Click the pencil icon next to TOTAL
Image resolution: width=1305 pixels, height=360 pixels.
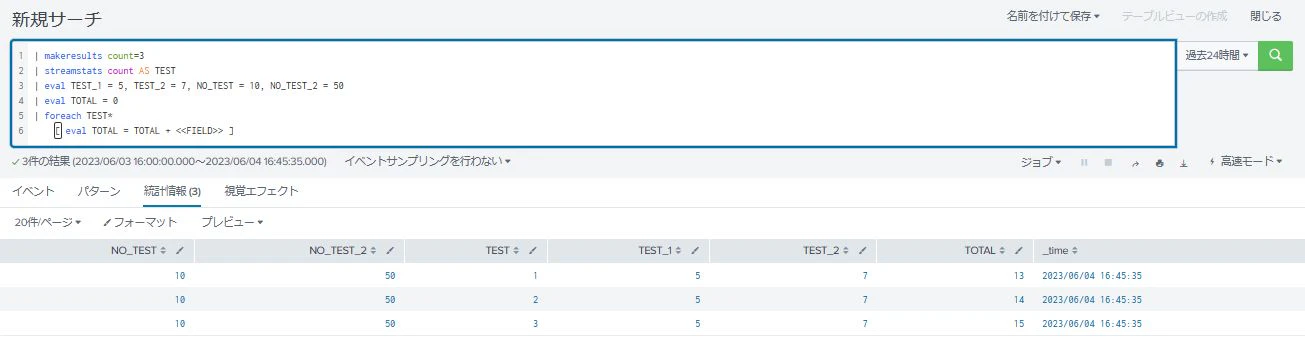coord(1019,251)
